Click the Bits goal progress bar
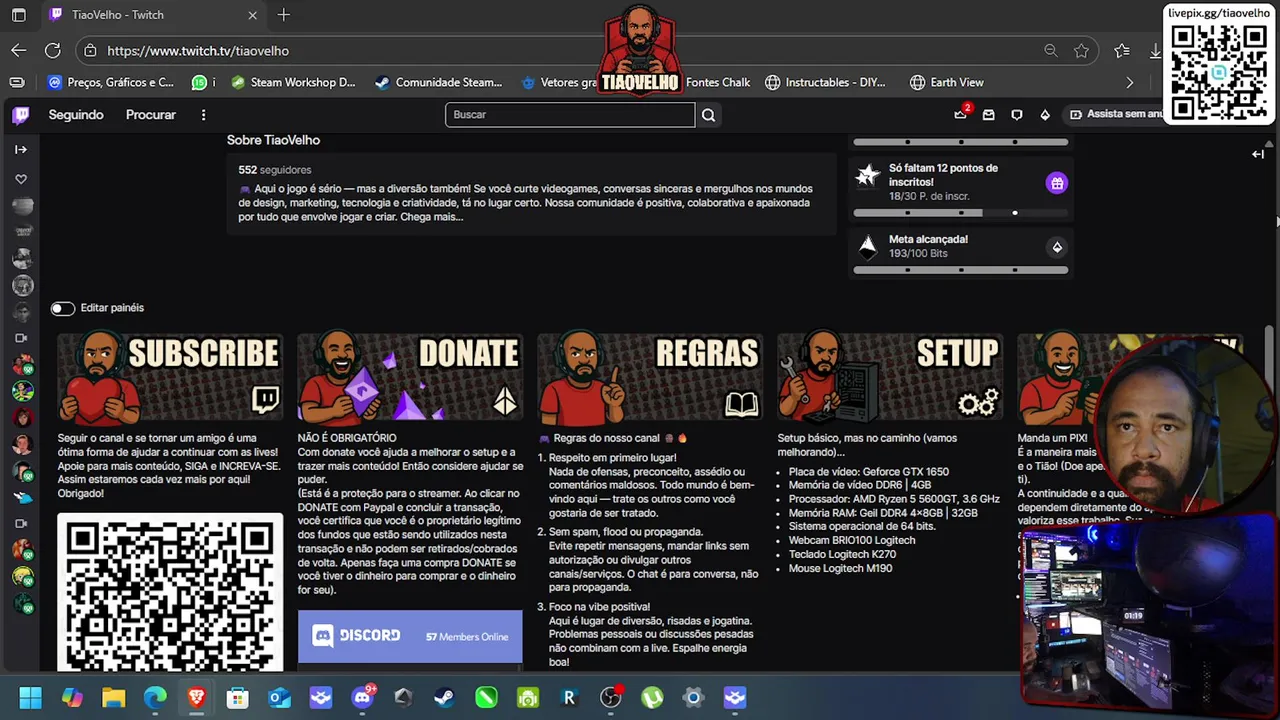The image size is (1280, 720). [x=961, y=270]
